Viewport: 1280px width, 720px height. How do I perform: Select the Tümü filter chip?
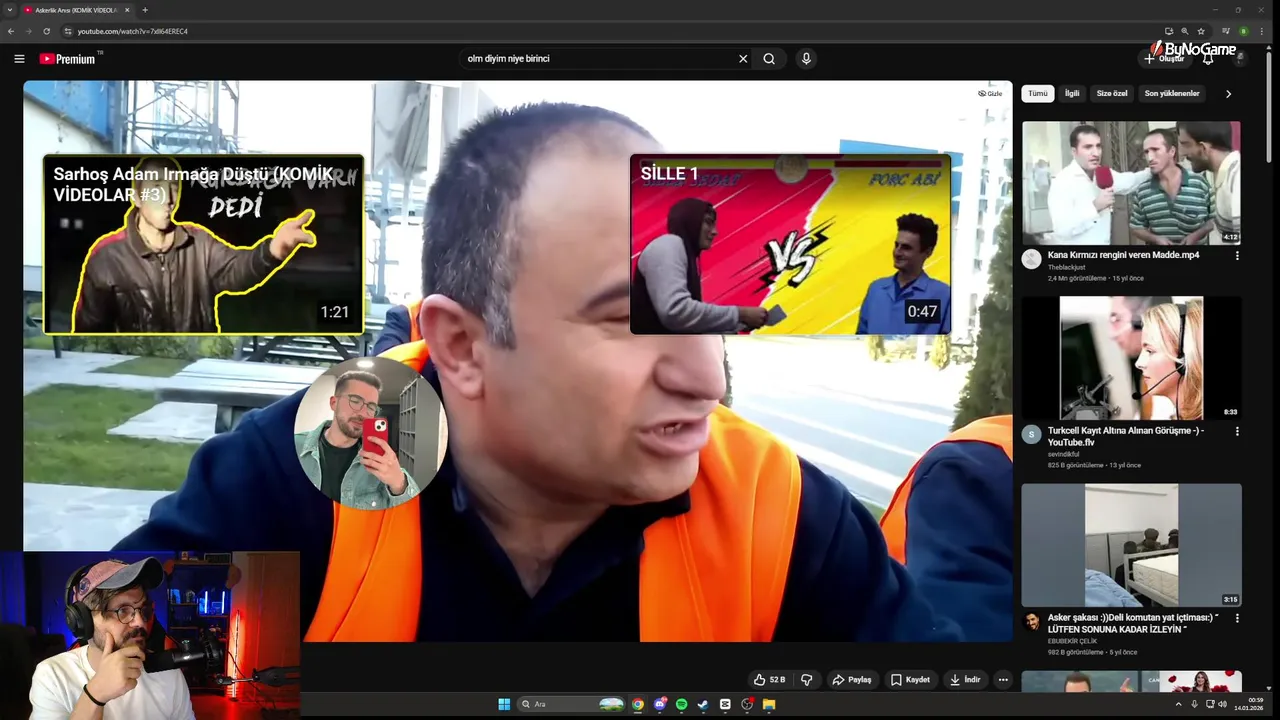[x=1038, y=93]
